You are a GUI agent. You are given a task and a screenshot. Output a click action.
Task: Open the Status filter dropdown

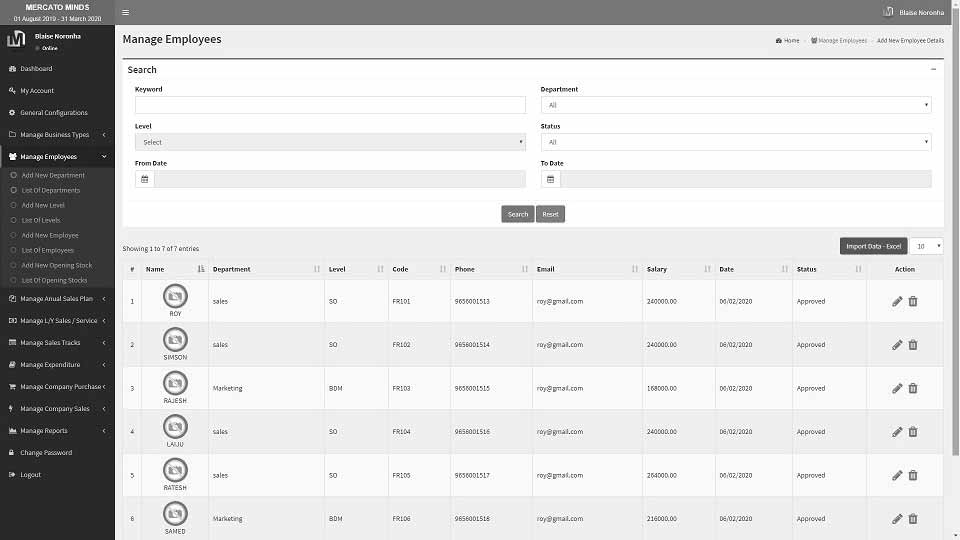coord(736,142)
